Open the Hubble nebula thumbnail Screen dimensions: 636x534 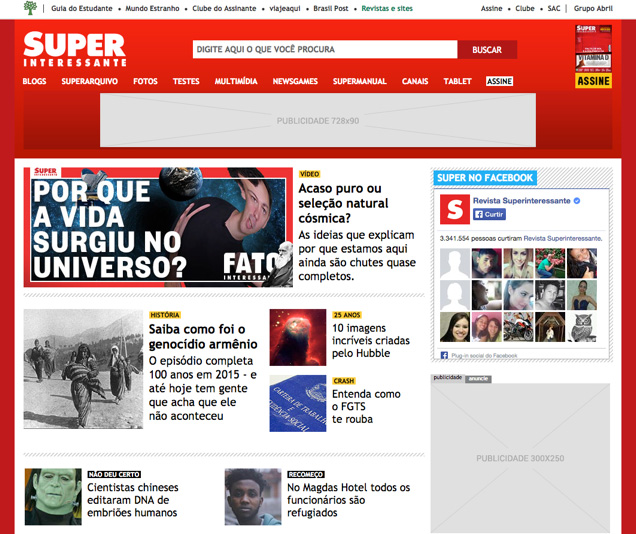coord(298,337)
